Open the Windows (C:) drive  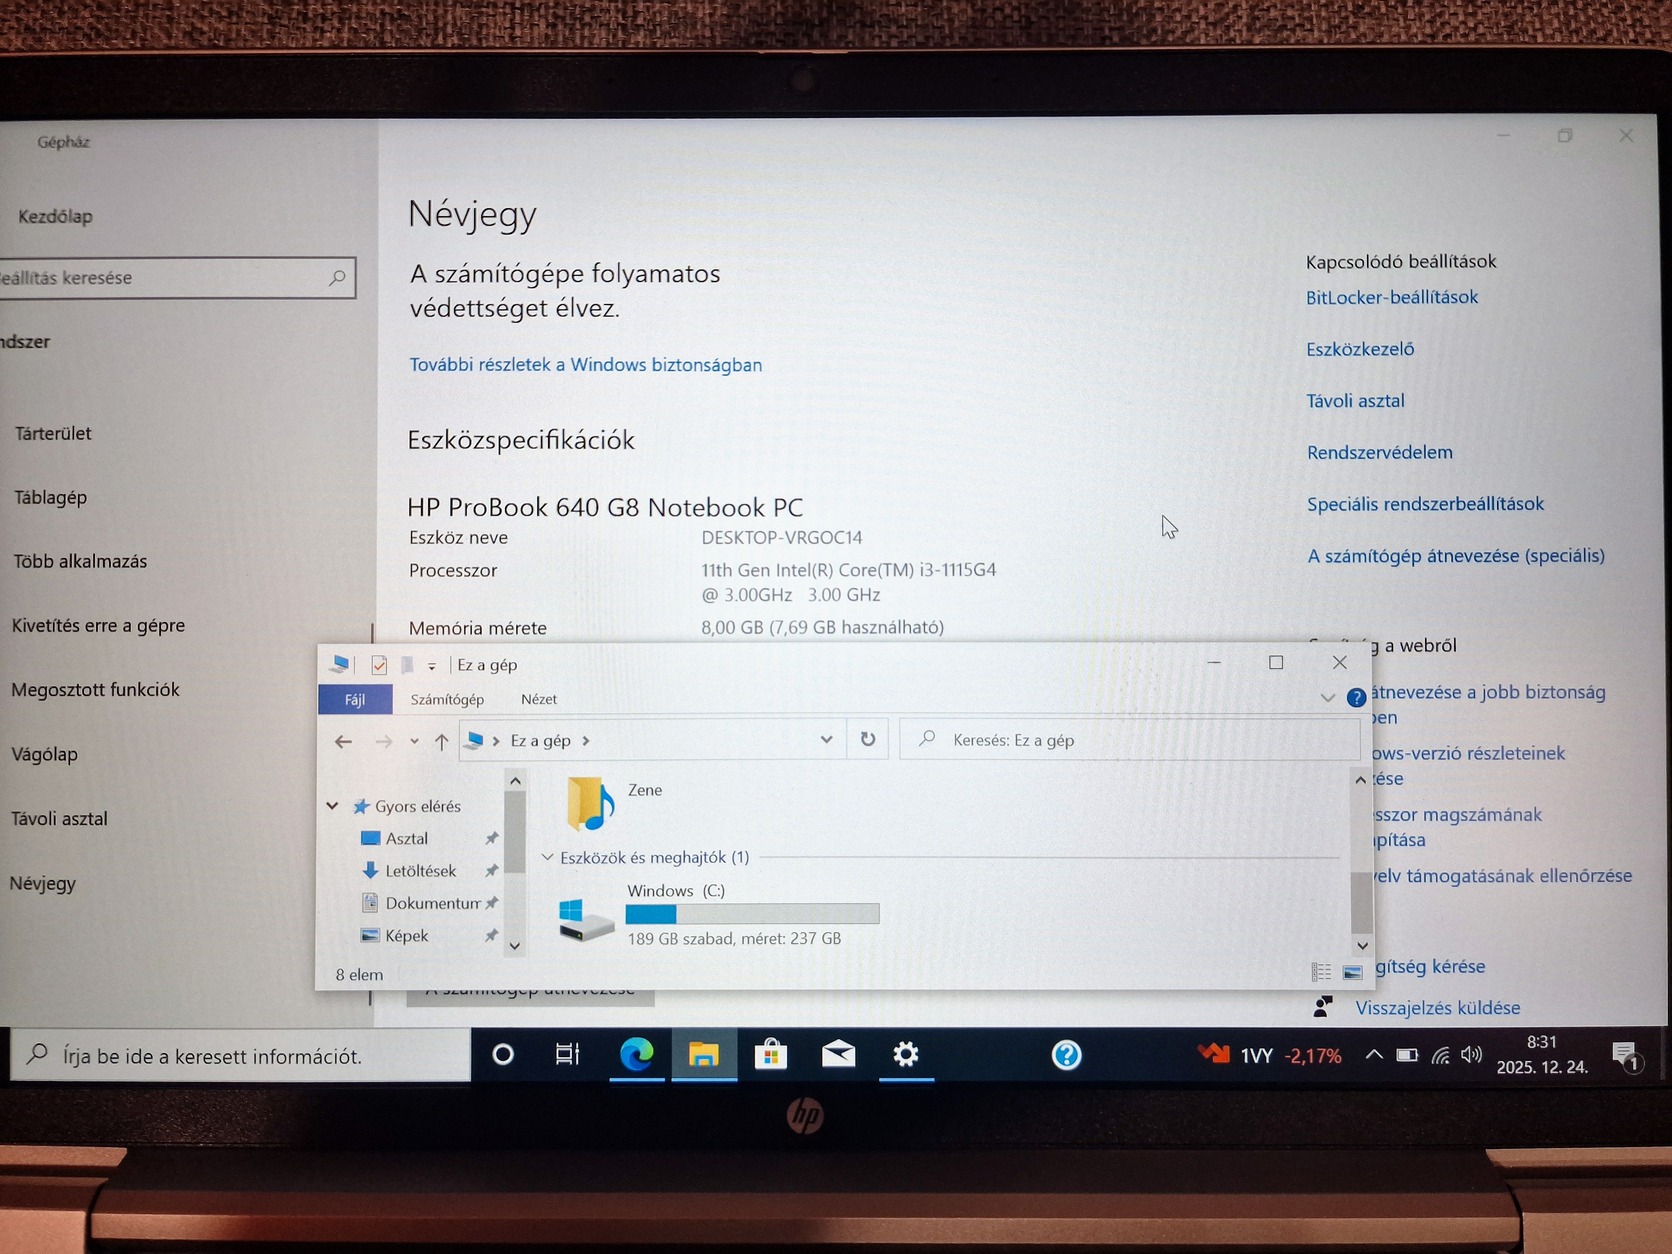pos(720,914)
